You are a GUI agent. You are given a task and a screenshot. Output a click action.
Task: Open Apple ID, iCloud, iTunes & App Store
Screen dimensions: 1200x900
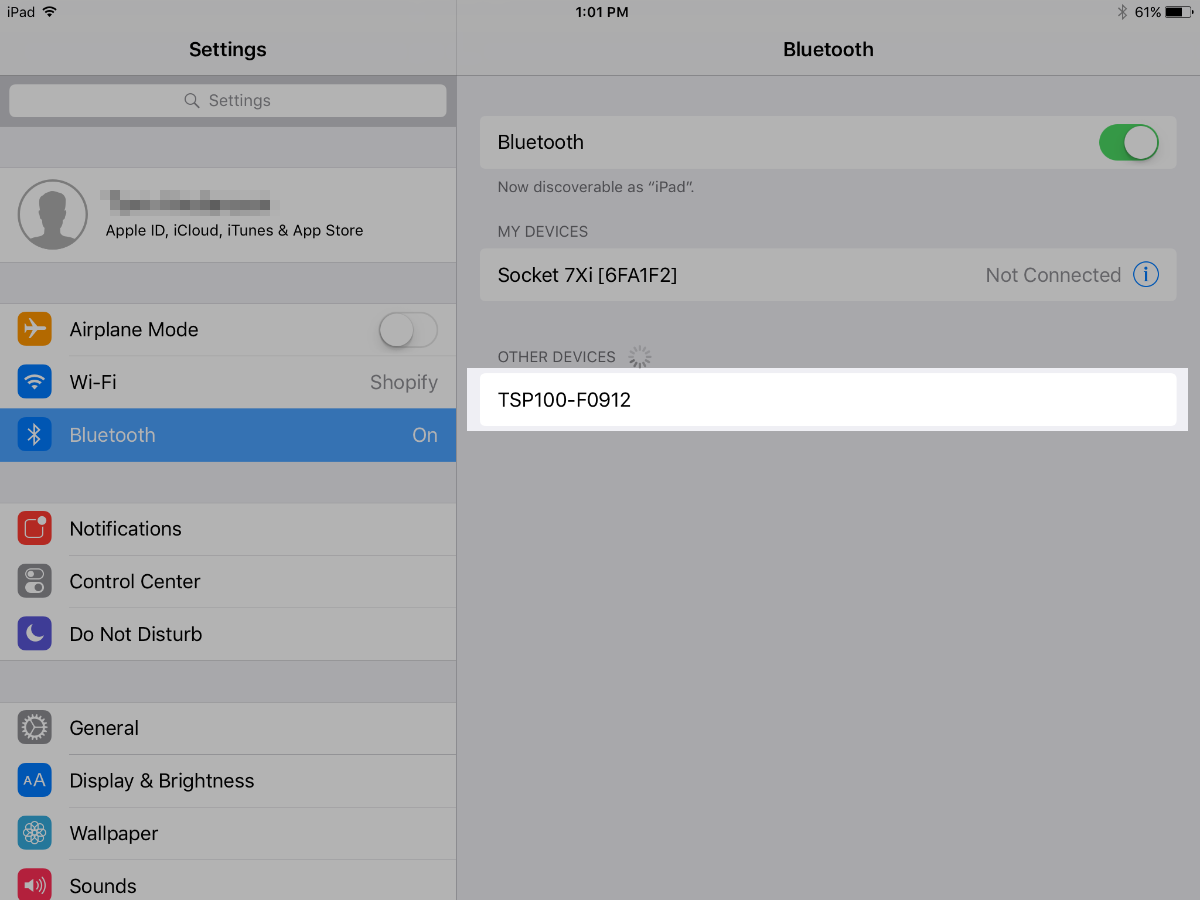coord(228,215)
